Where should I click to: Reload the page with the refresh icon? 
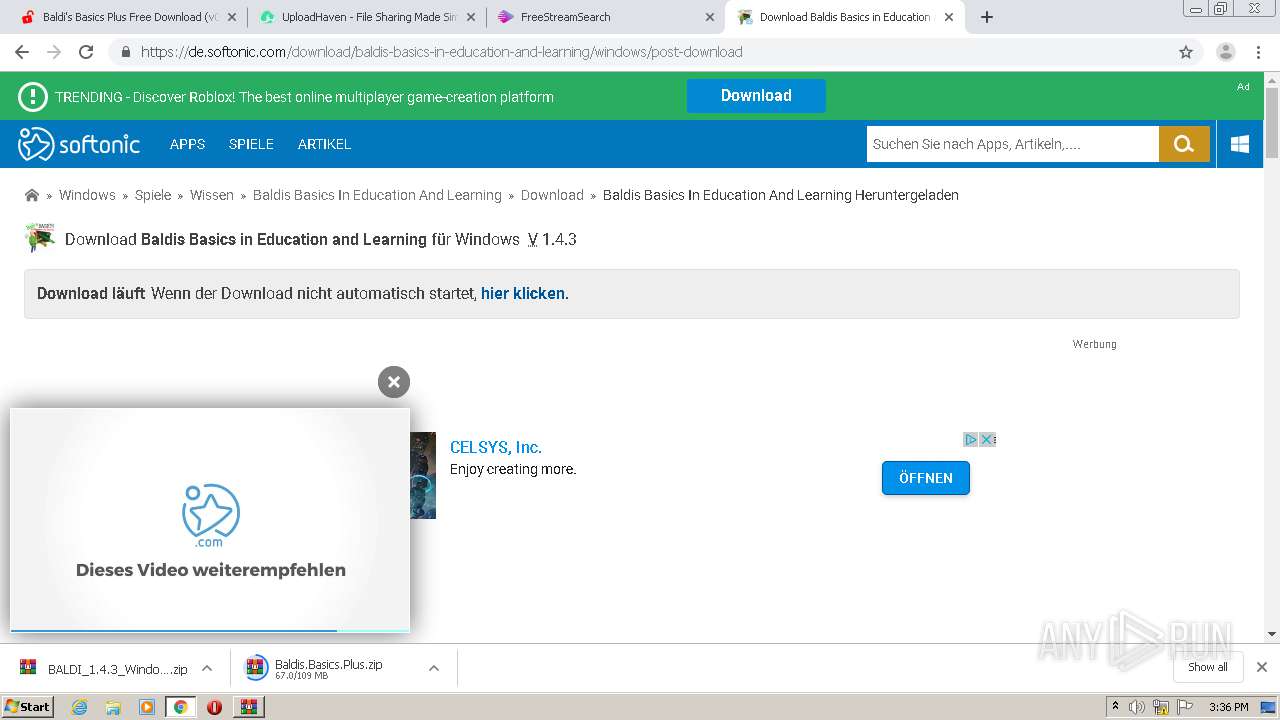click(x=86, y=52)
